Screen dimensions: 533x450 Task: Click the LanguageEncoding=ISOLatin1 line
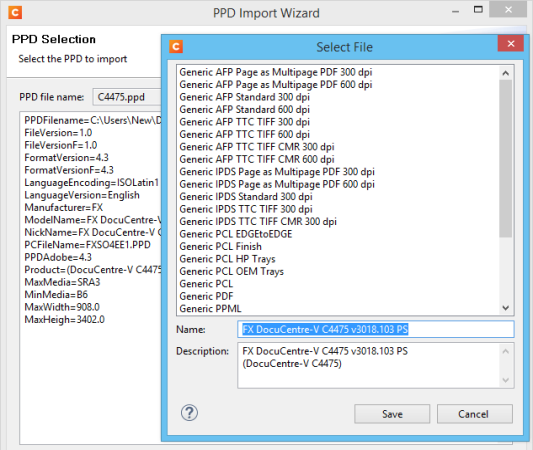click(91, 183)
